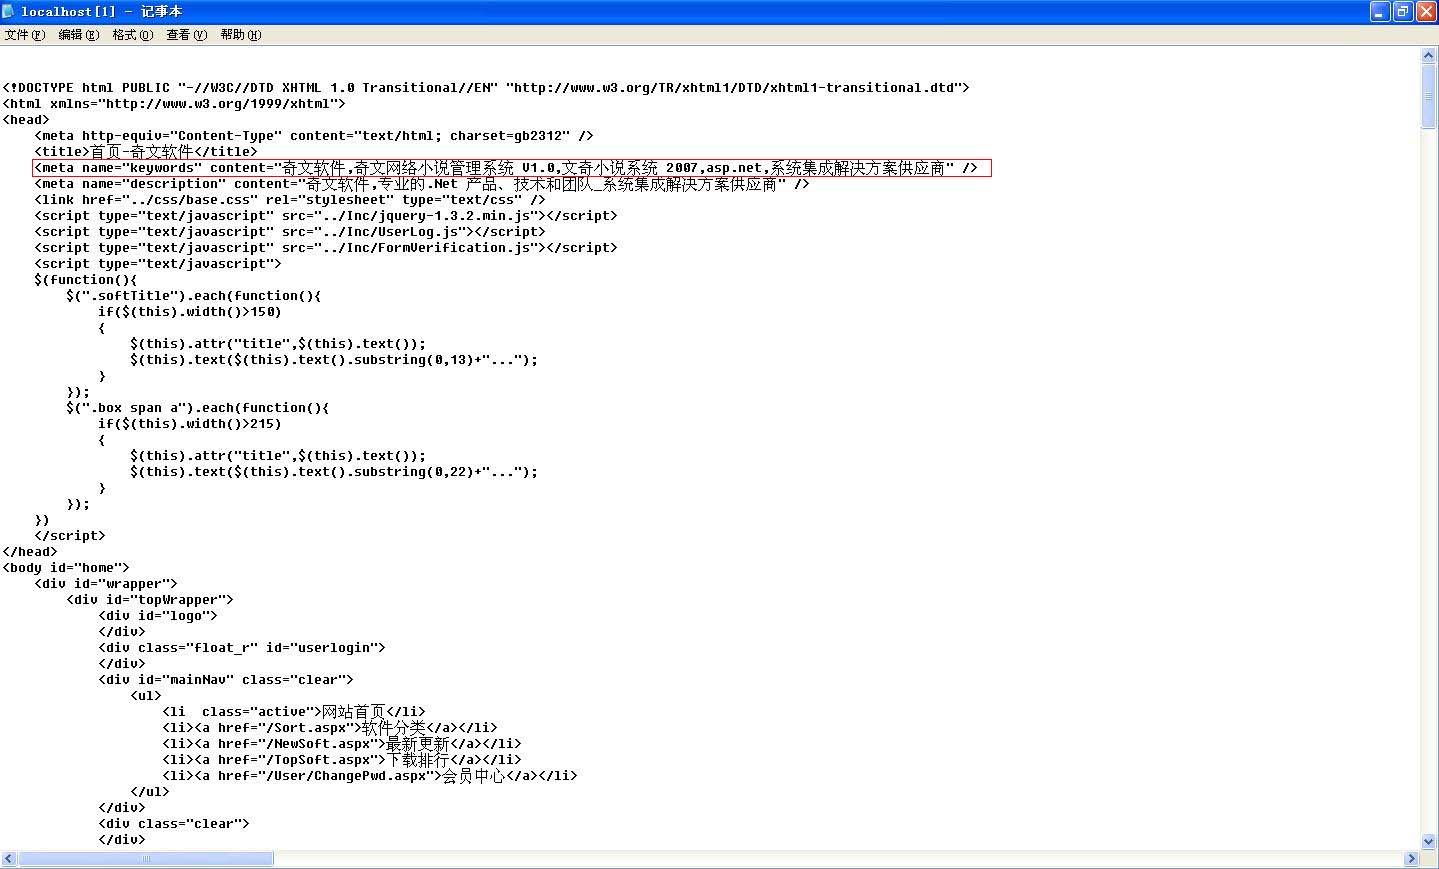Click the $(function(){ line

coord(86,280)
